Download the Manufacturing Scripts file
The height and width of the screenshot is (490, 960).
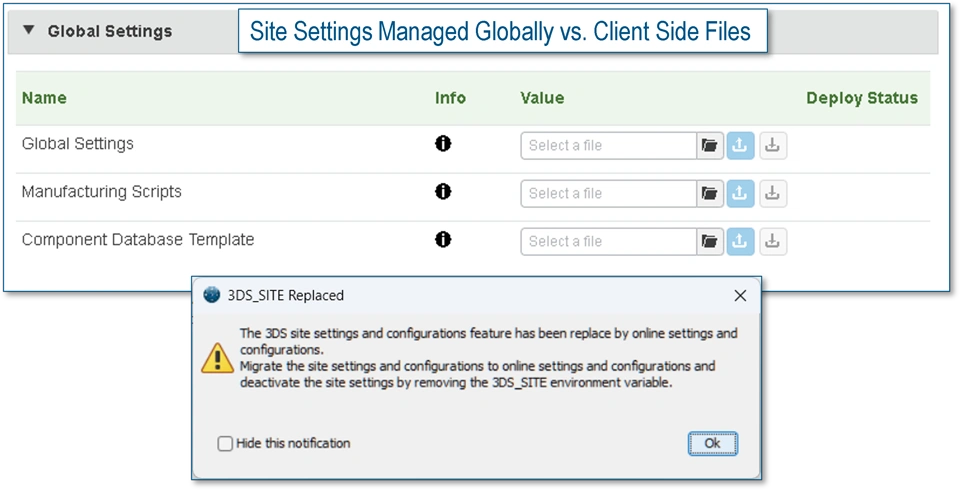click(x=772, y=193)
